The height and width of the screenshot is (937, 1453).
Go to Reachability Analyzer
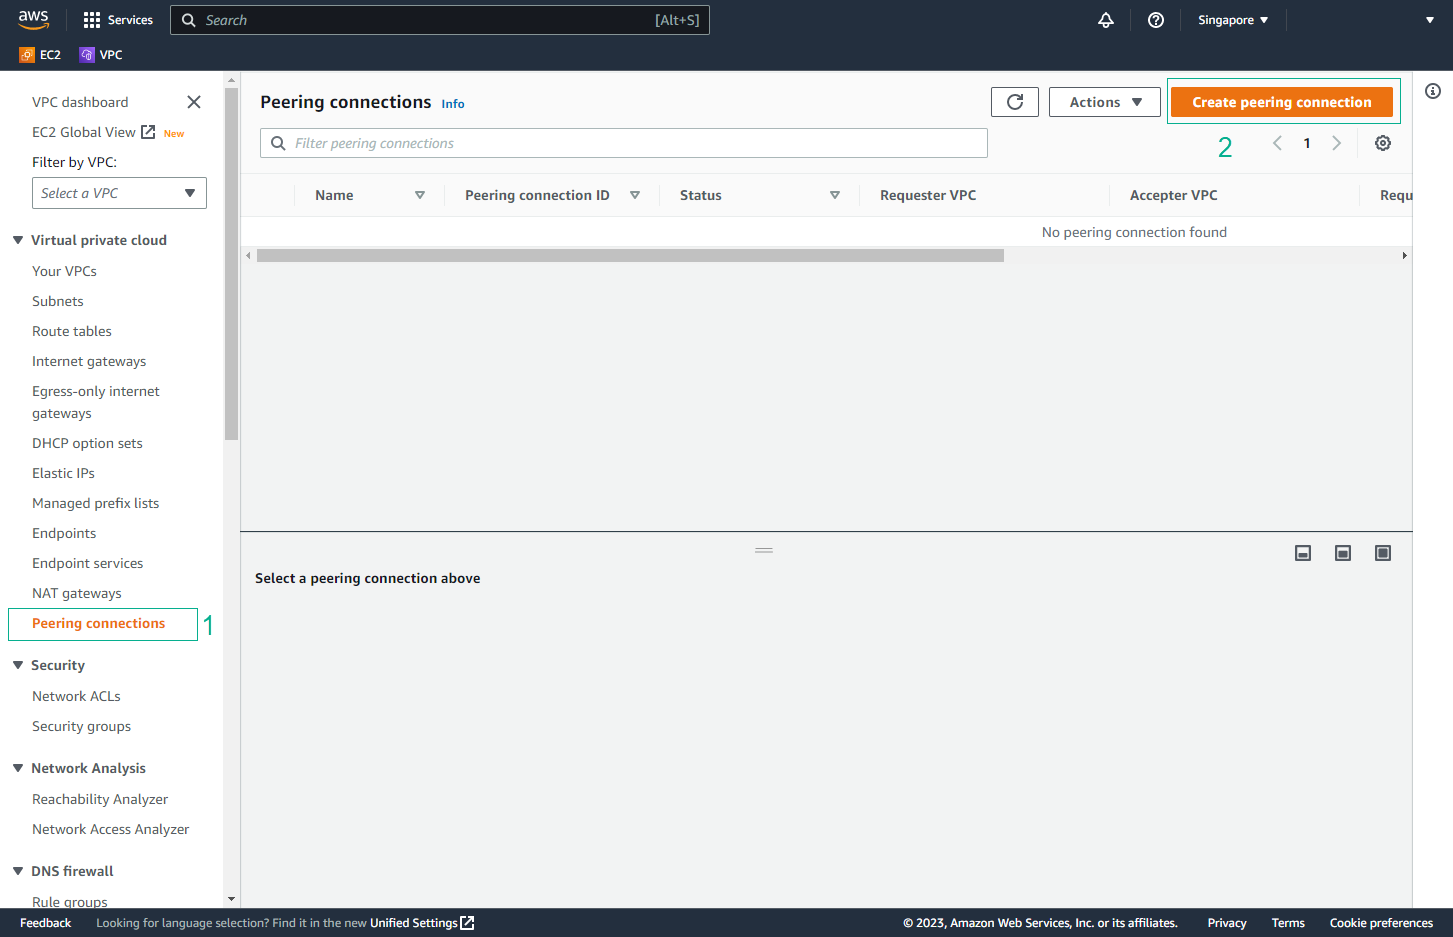(100, 799)
